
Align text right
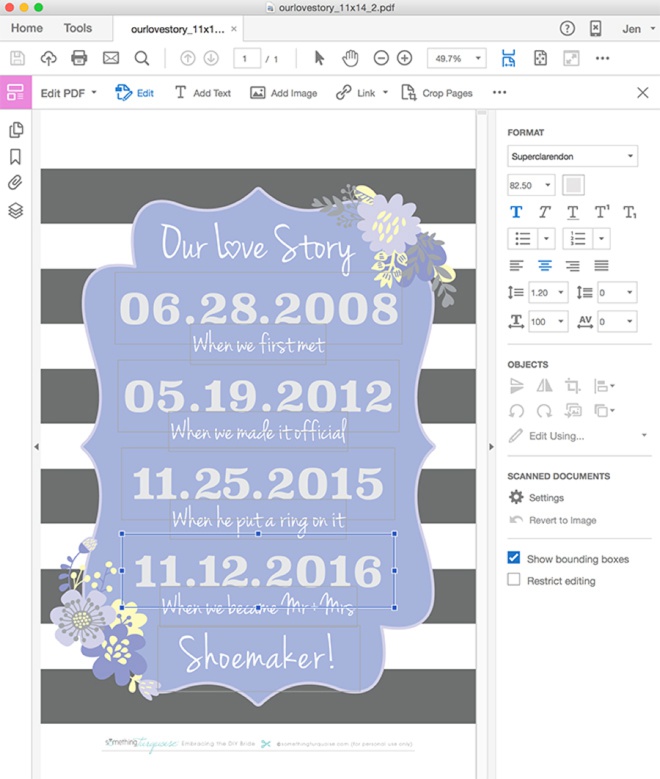pos(573,266)
